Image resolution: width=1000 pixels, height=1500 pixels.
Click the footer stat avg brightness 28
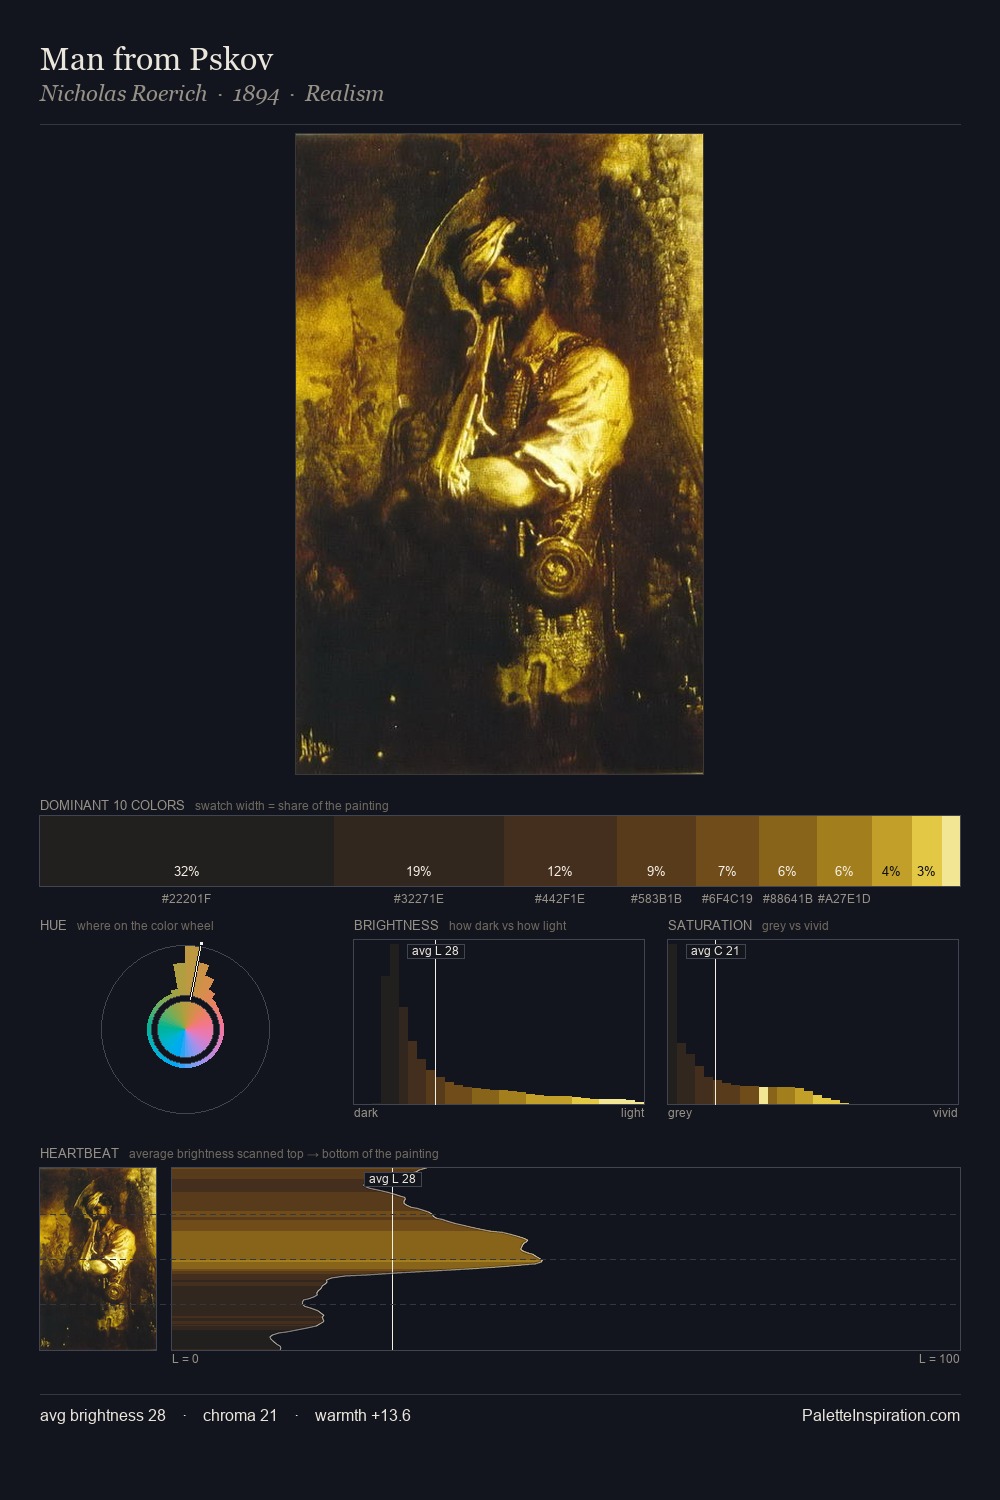tap(103, 1415)
